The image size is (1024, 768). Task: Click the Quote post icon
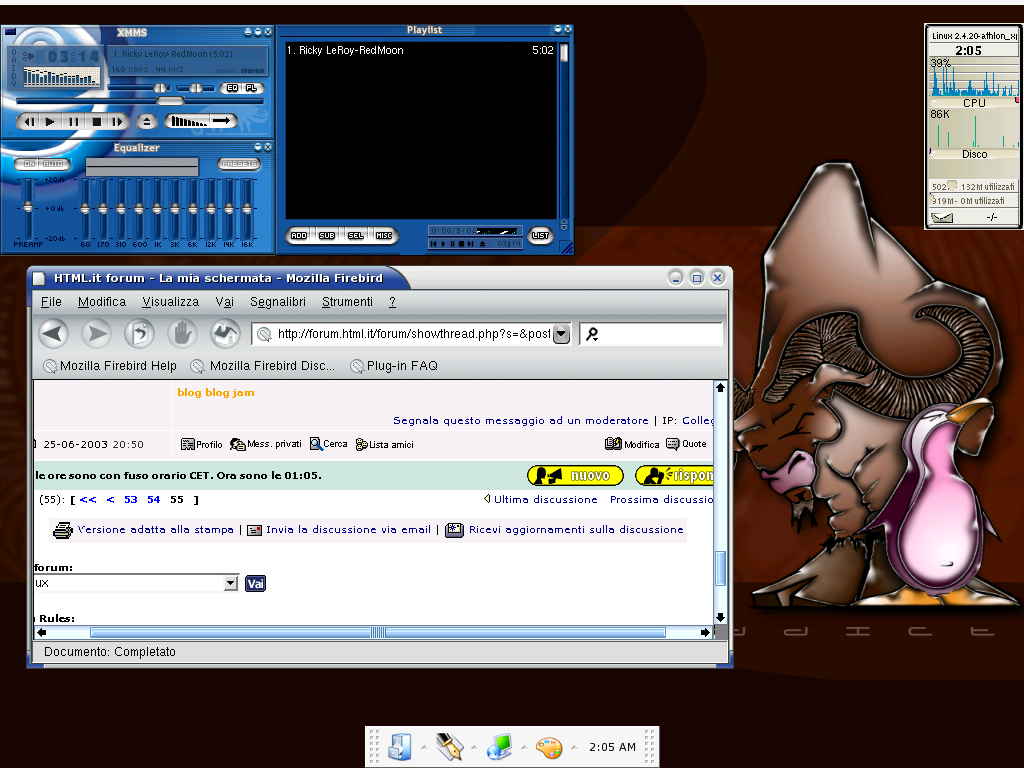(x=686, y=444)
